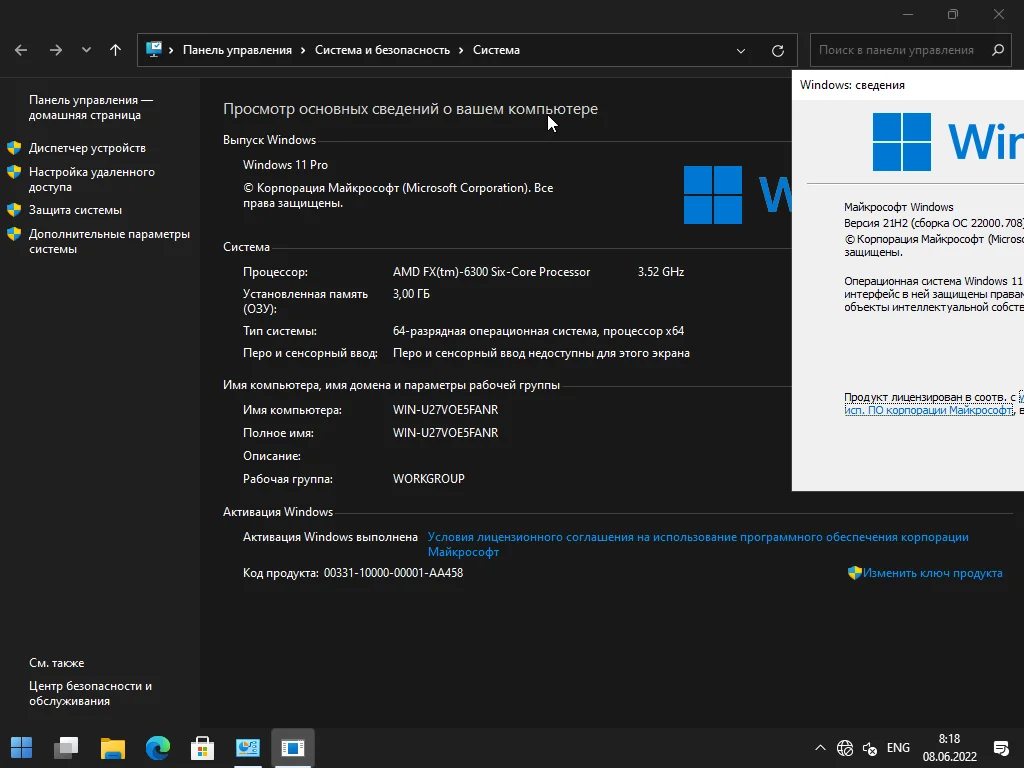Click 'Изменить ключ продукта' link
The height and width of the screenshot is (768, 1024).
tap(932, 573)
